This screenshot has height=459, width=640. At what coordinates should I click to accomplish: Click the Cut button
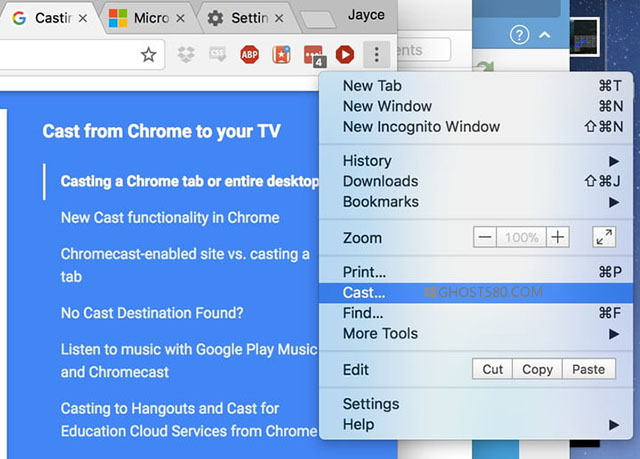(492, 369)
